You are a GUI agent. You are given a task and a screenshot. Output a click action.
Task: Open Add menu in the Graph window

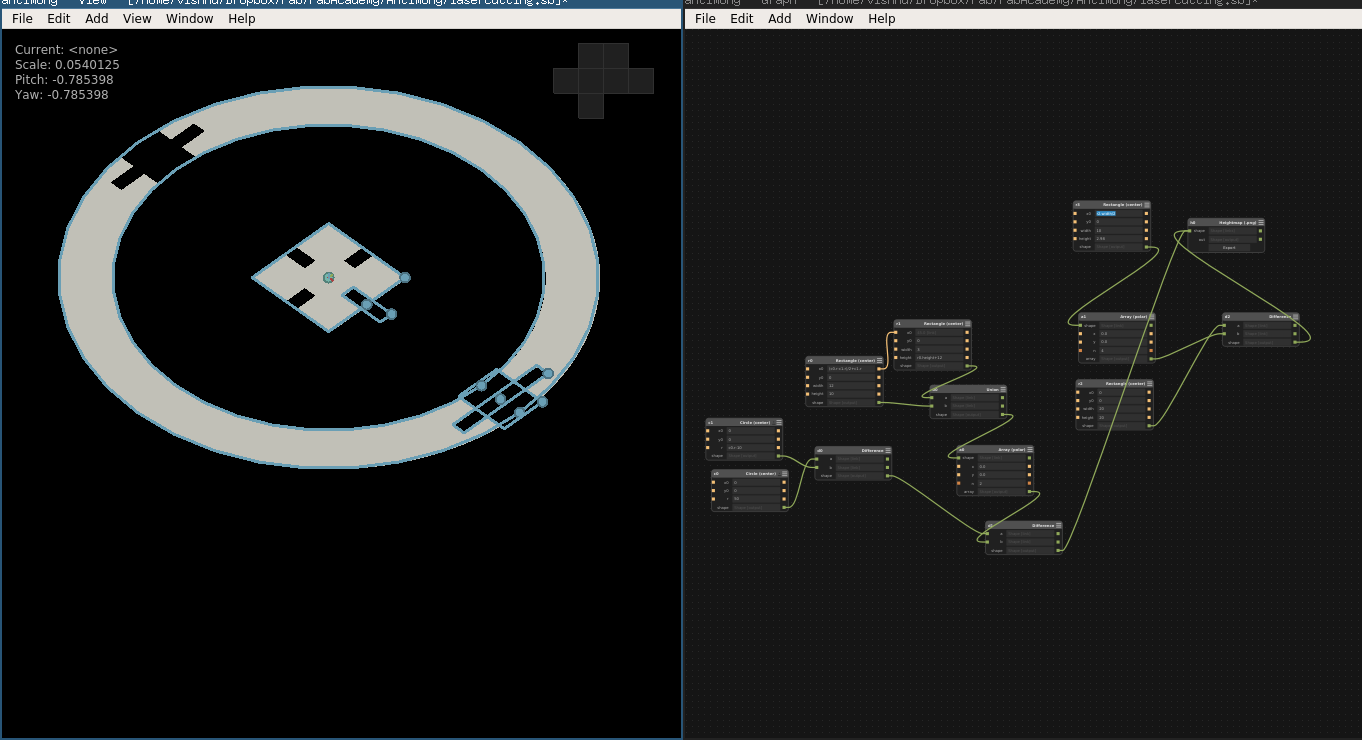point(779,19)
